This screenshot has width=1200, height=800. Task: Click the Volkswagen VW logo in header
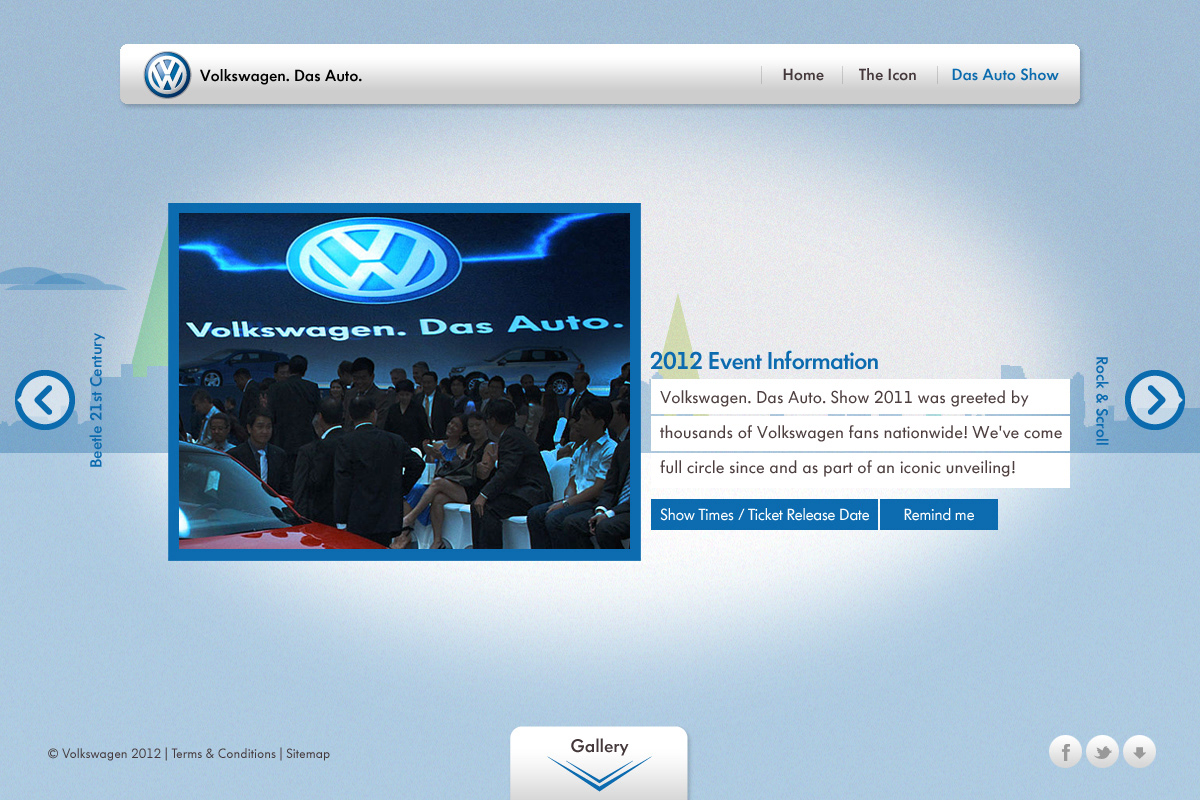click(x=167, y=75)
